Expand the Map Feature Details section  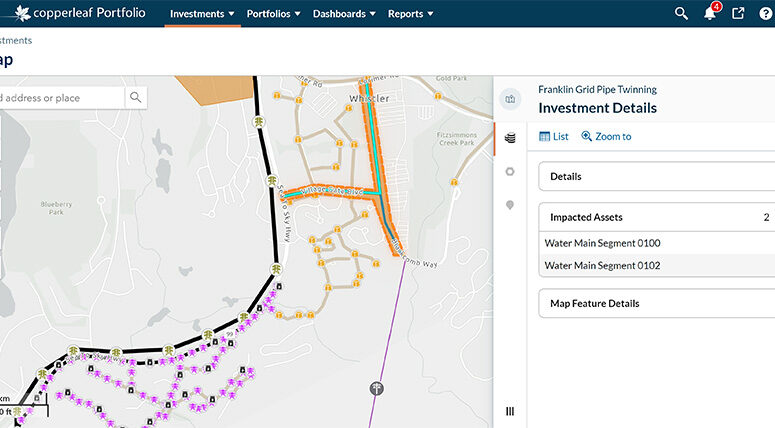point(656,303)
